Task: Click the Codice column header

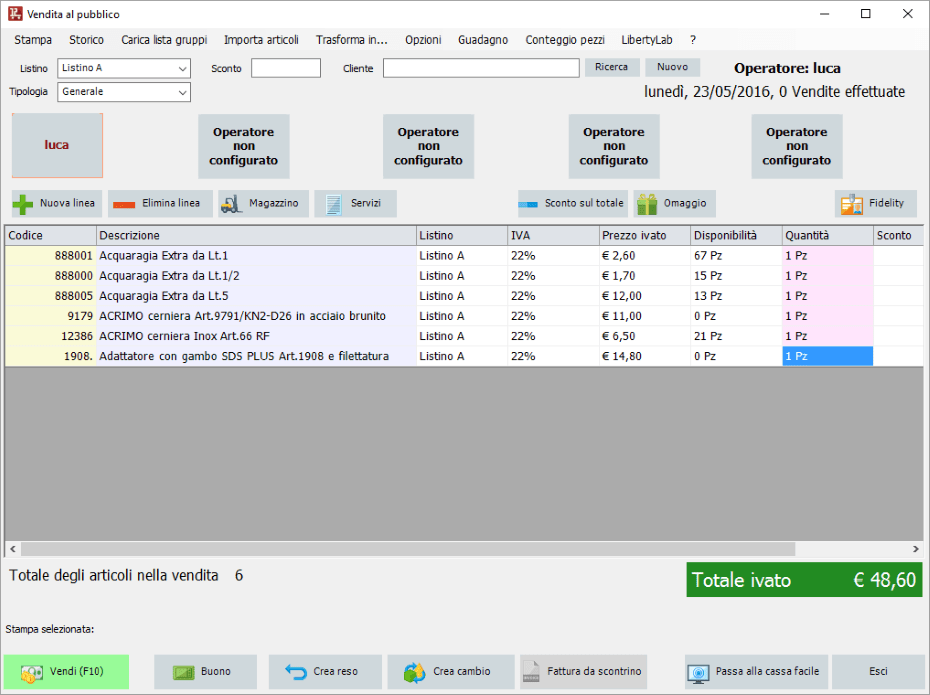Action: (x=50, y=235)
